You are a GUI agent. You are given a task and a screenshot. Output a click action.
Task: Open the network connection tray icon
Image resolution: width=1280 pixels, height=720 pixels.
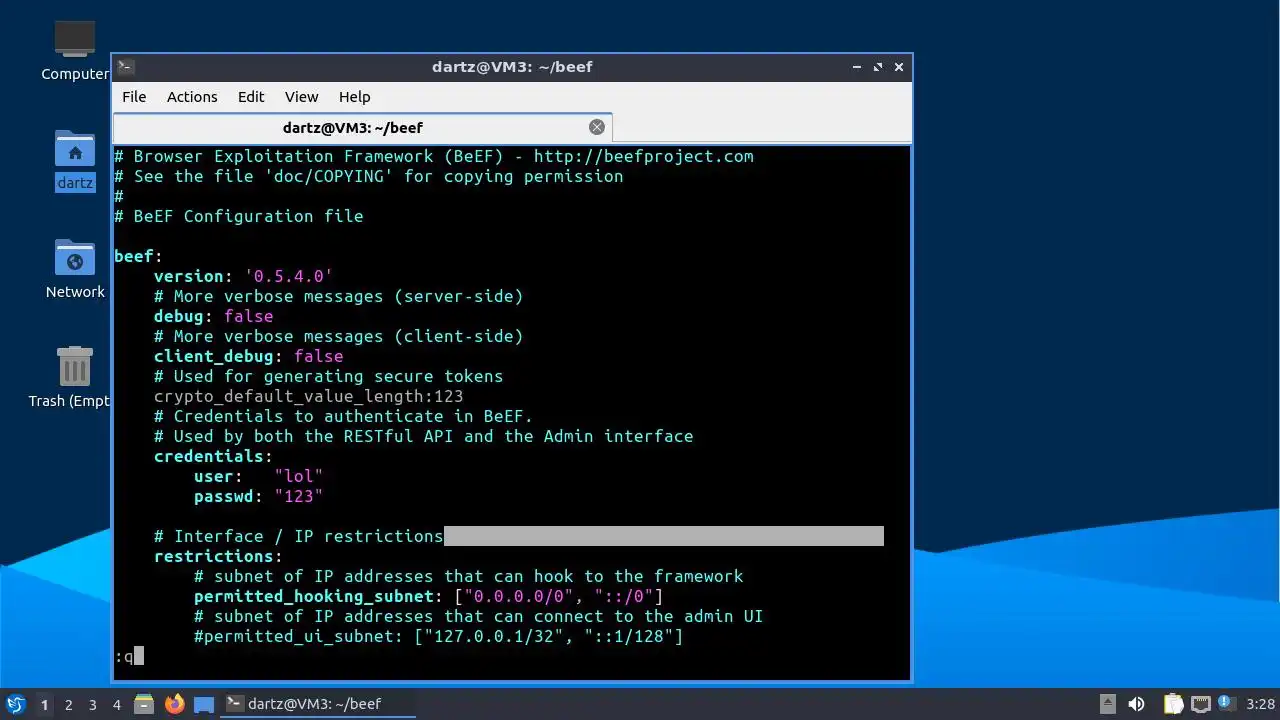1201,704
